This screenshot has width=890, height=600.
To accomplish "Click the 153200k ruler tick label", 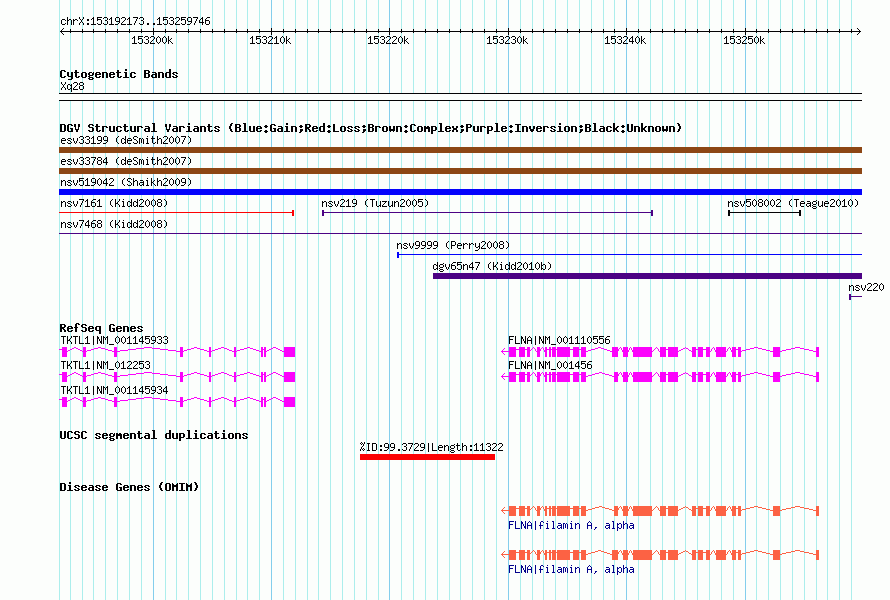I will (x=152, y=40).
